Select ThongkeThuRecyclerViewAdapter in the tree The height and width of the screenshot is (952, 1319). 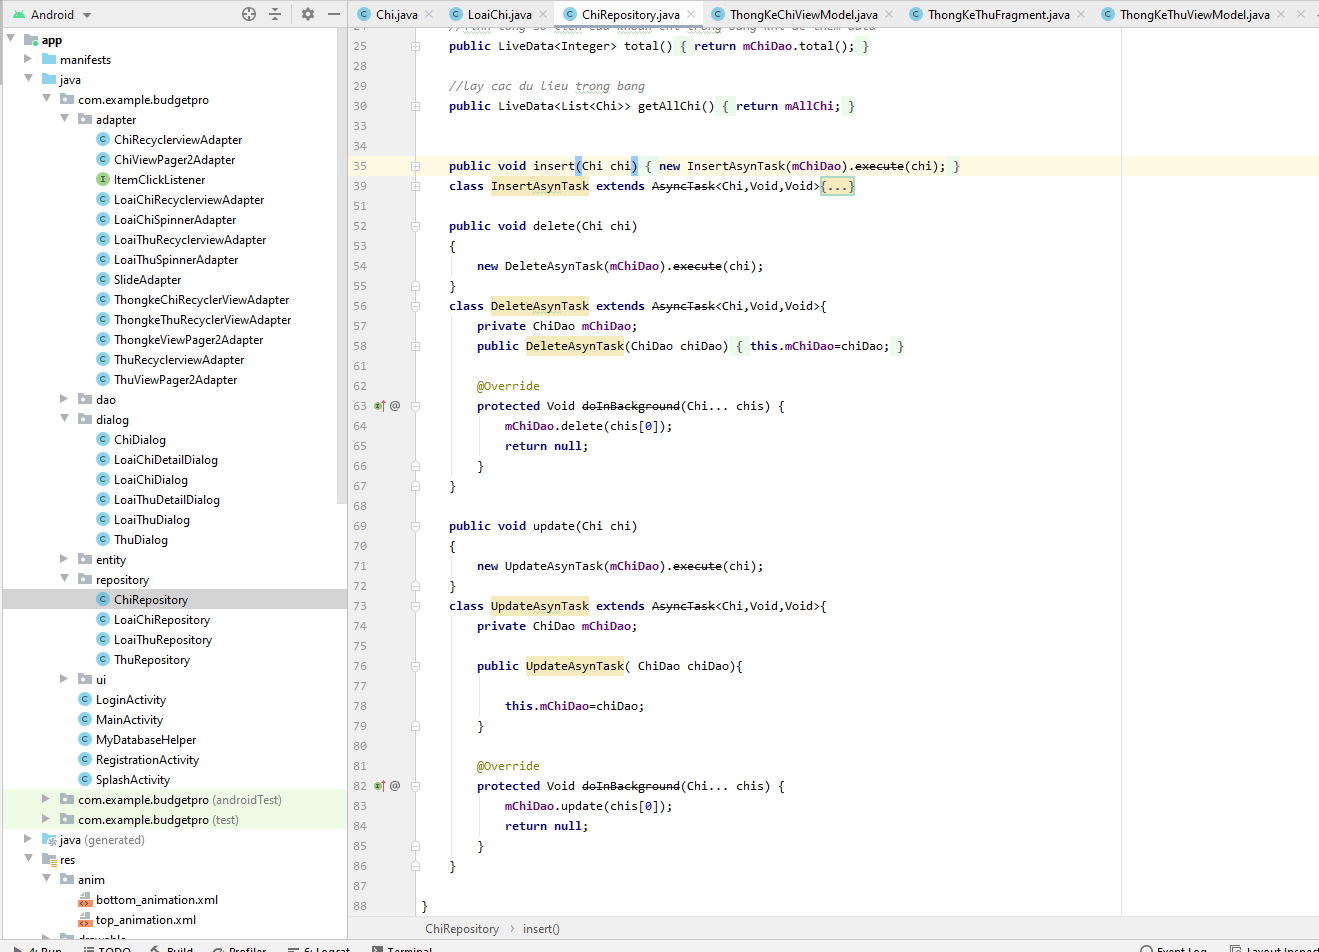202,319
